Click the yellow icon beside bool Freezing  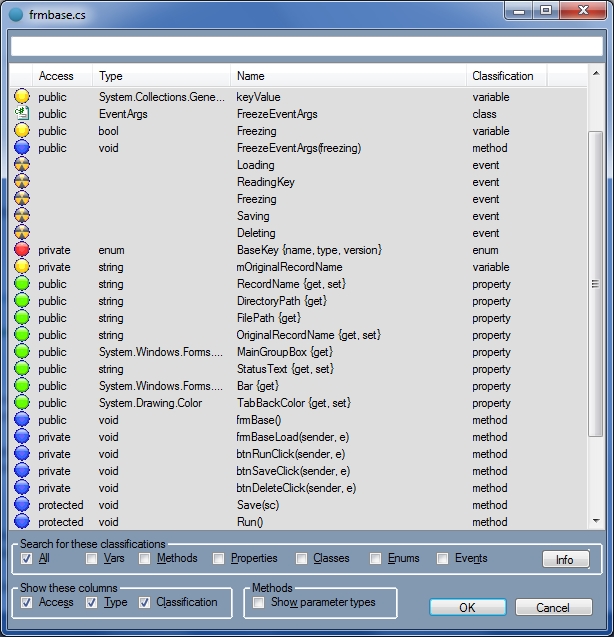(x=22, y=131)
